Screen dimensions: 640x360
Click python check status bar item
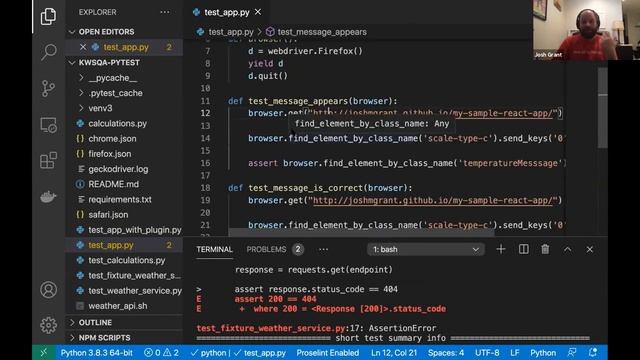[208, 353]
